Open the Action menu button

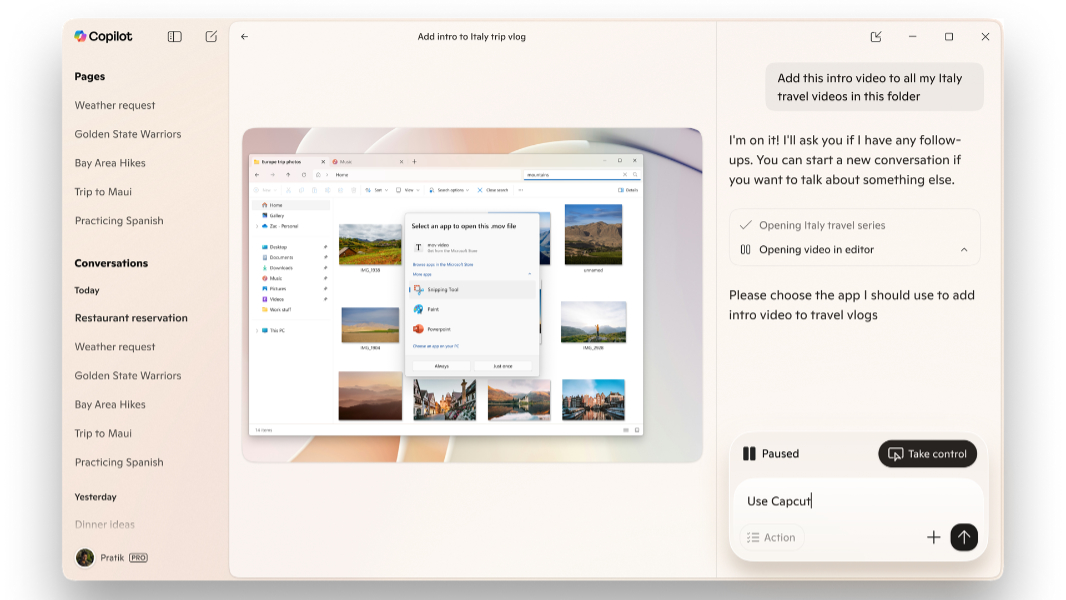(x=772, y=537)
